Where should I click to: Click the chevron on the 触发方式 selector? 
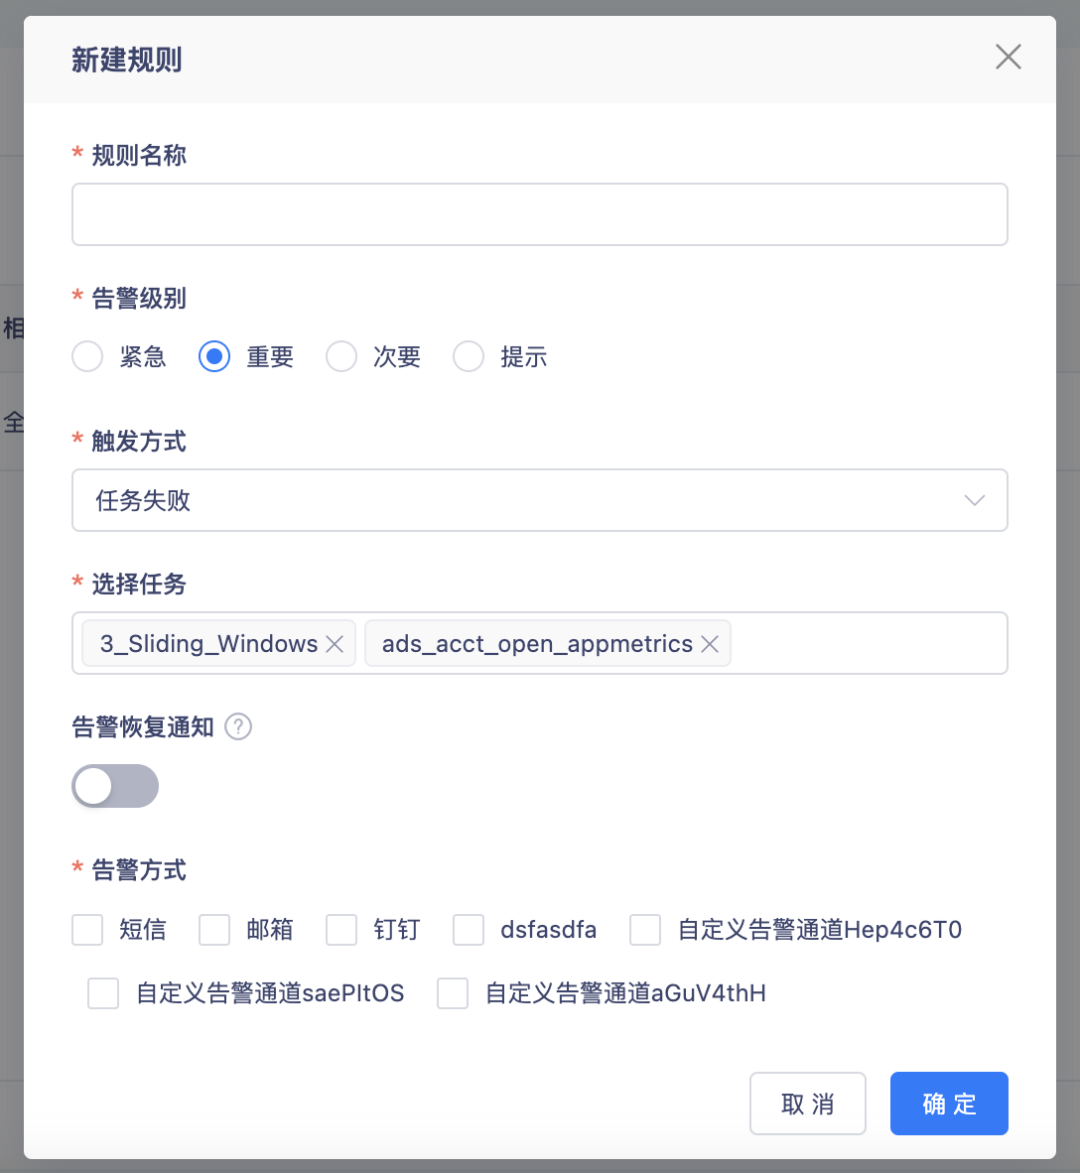[974, 500]
